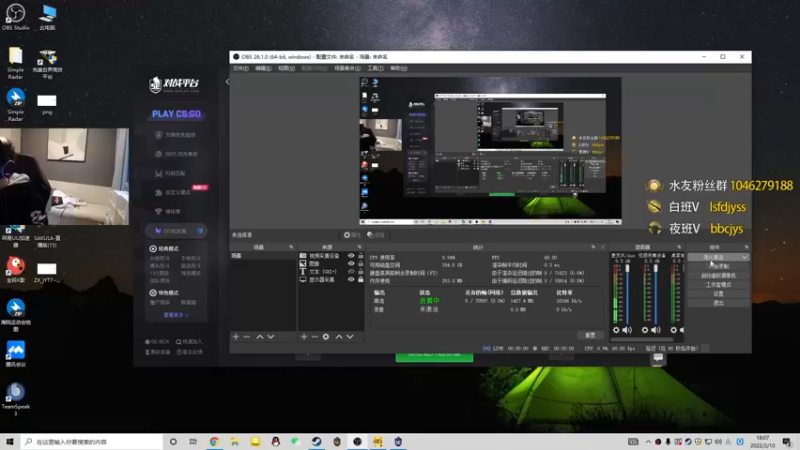Open Task View on the taskbar

193,442
